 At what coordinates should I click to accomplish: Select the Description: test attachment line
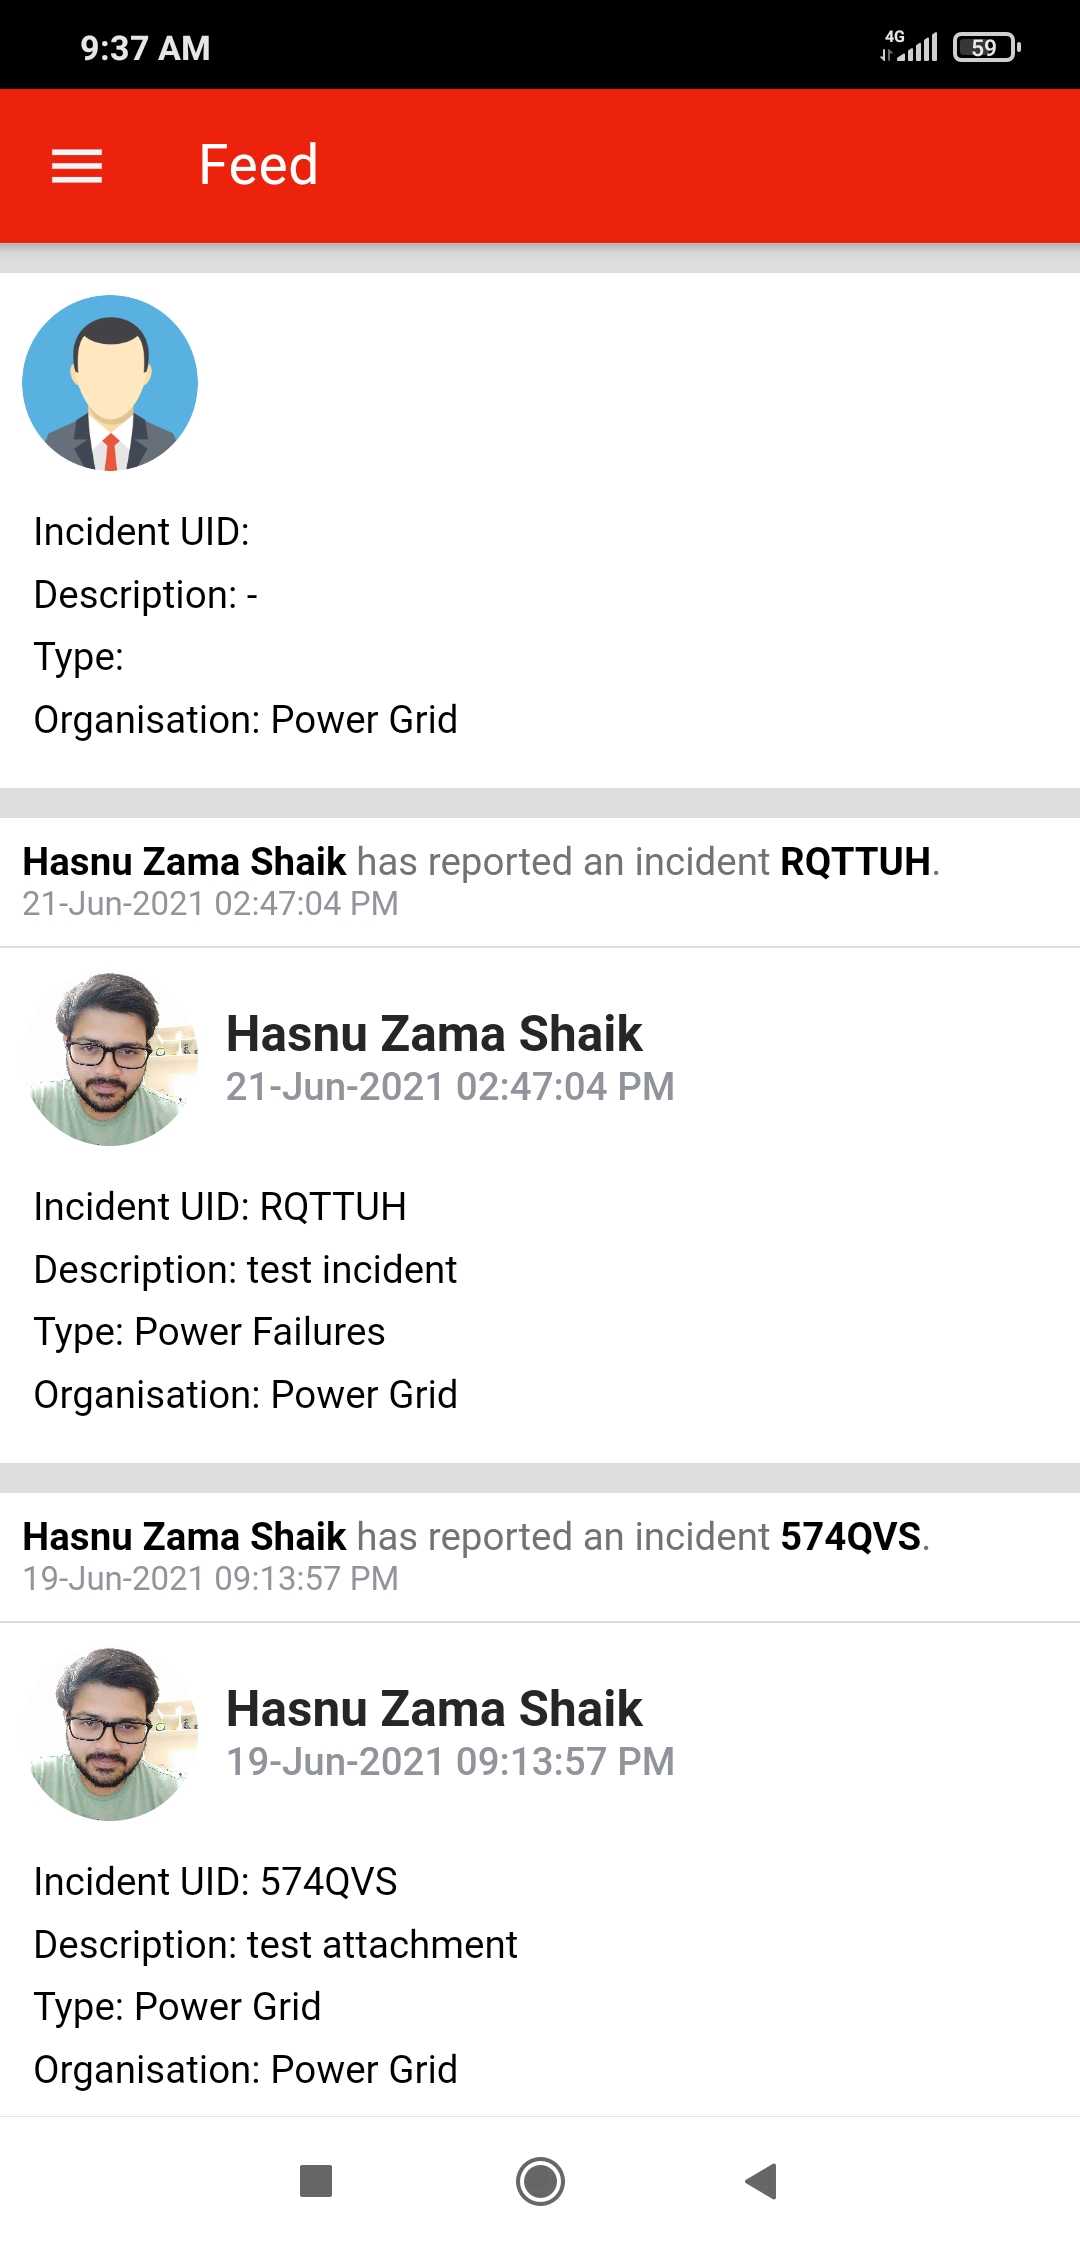[276, 1945]
